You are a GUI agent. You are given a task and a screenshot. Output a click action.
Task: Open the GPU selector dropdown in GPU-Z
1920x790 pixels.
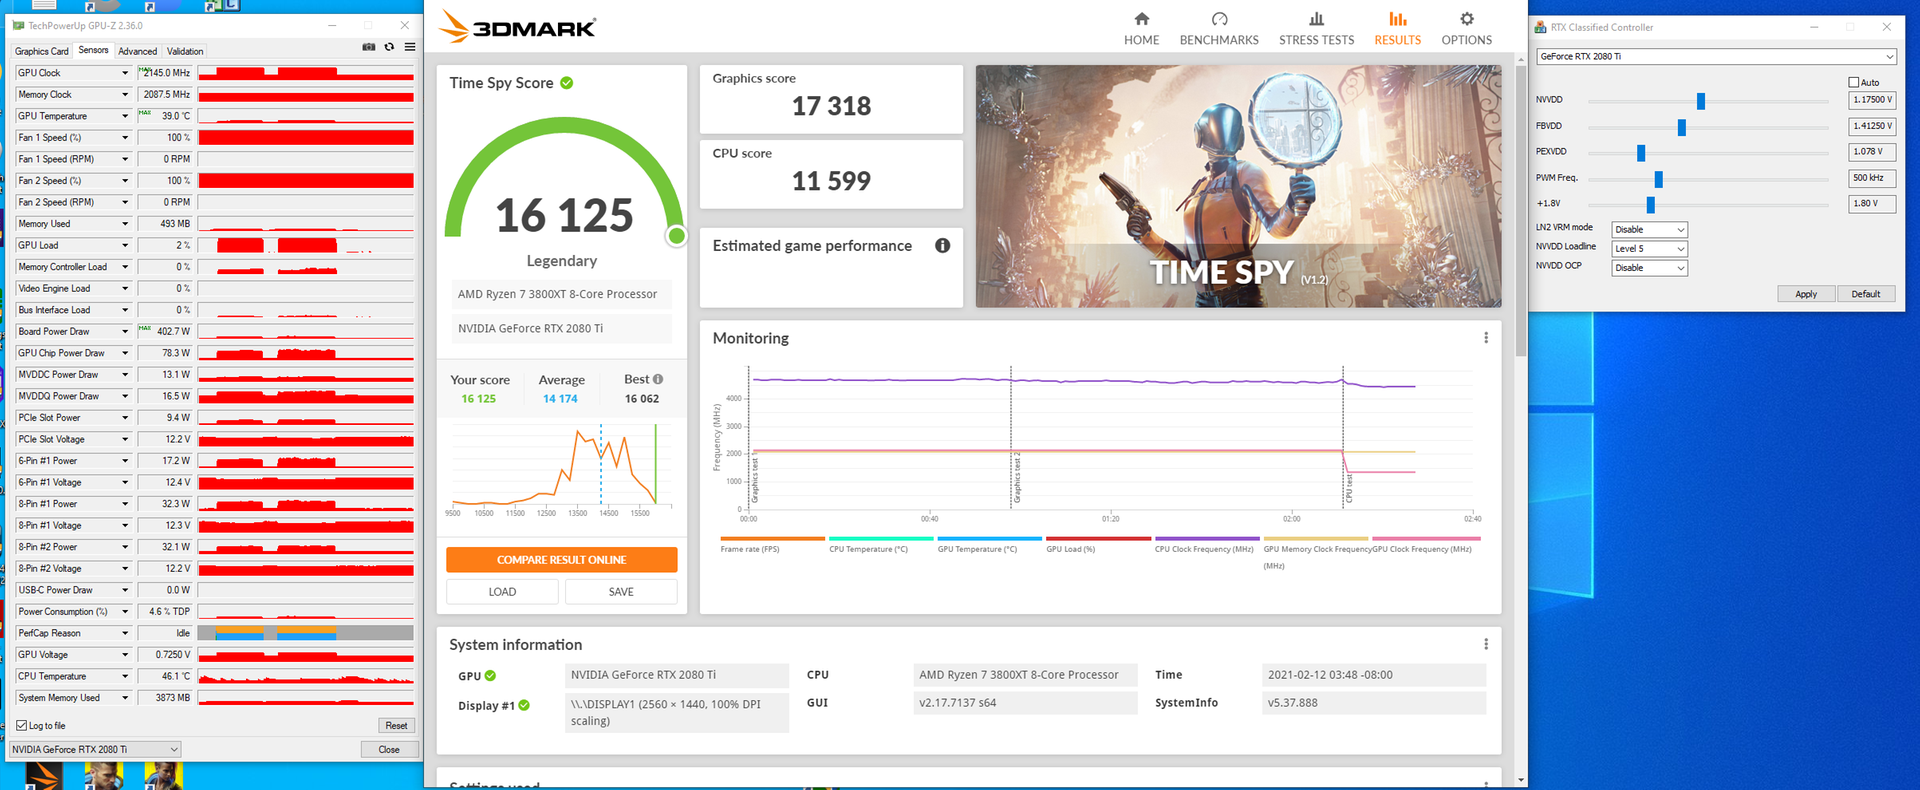click(x=95, y=749)
